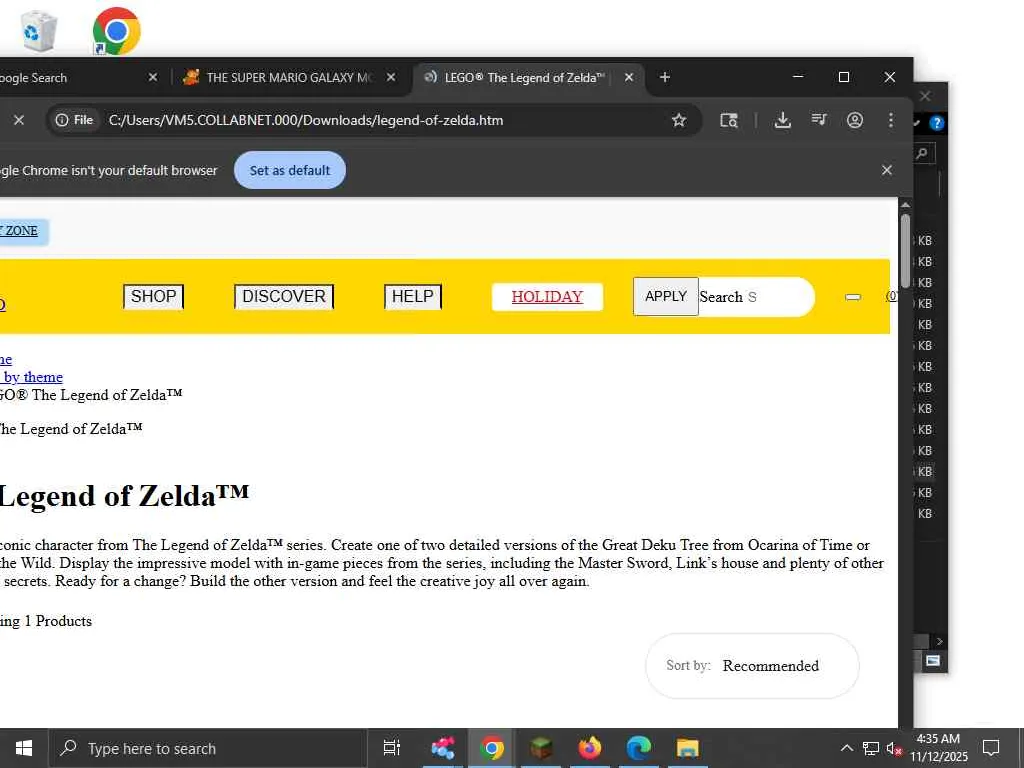Dismiss the default browser notification bar
1024x768 pixels.
887,170
